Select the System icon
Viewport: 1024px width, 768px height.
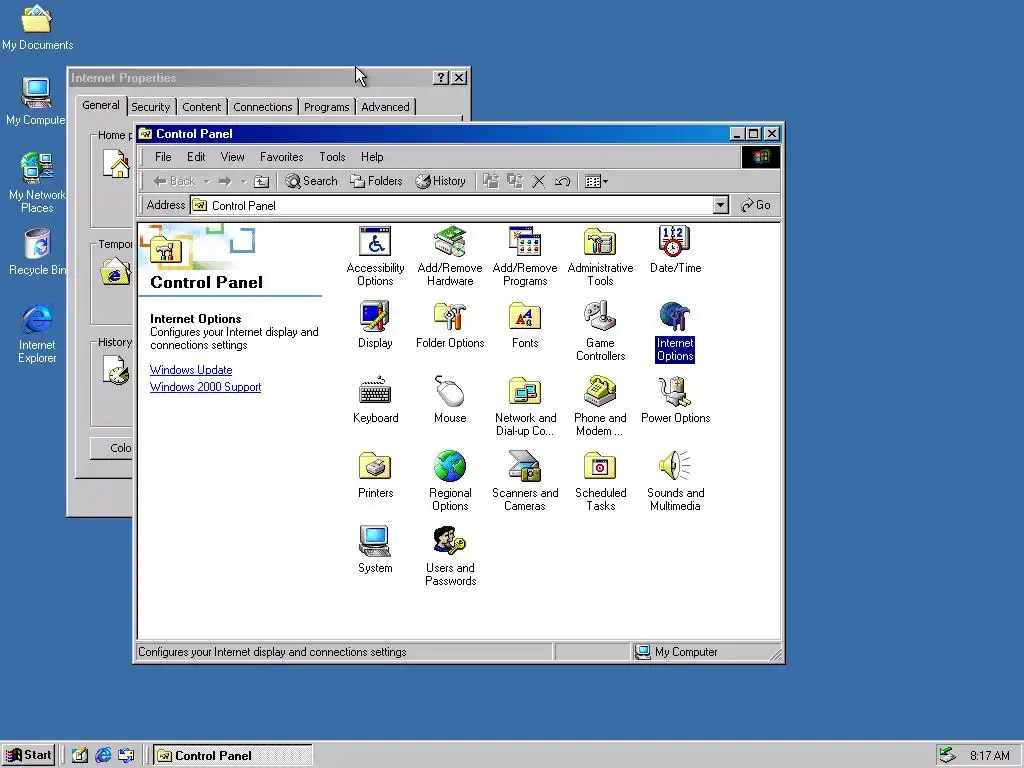click(375, 550)
